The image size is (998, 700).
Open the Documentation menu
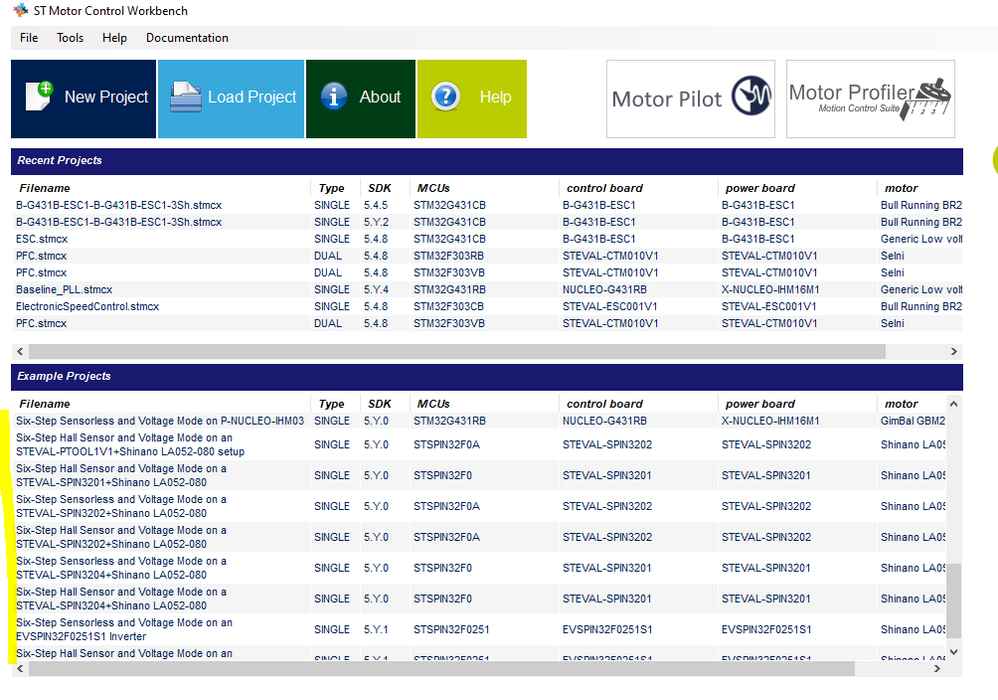[x=187, y=38]
